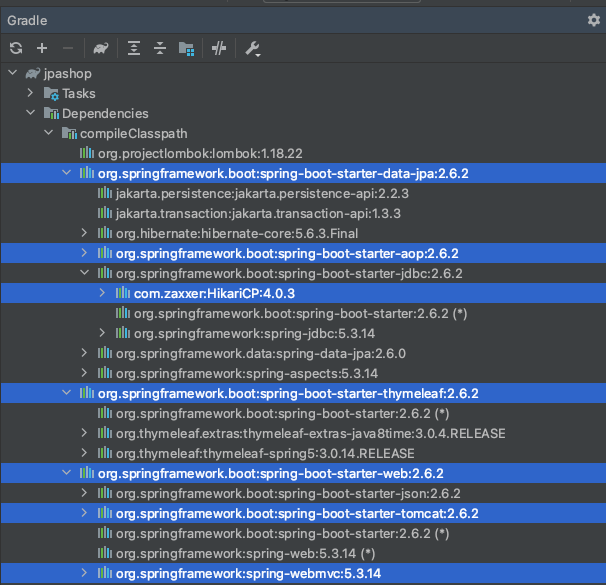Click thymeleaf-spring5 library icon
The image size is (606, 585).
tap(105, 453)
